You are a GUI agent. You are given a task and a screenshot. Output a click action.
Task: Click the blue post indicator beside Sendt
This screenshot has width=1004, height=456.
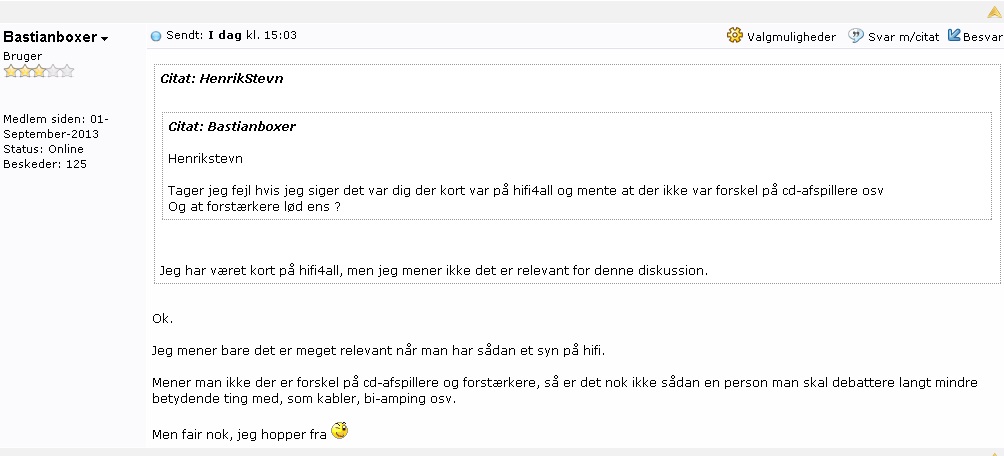click(x=156, y=36)
